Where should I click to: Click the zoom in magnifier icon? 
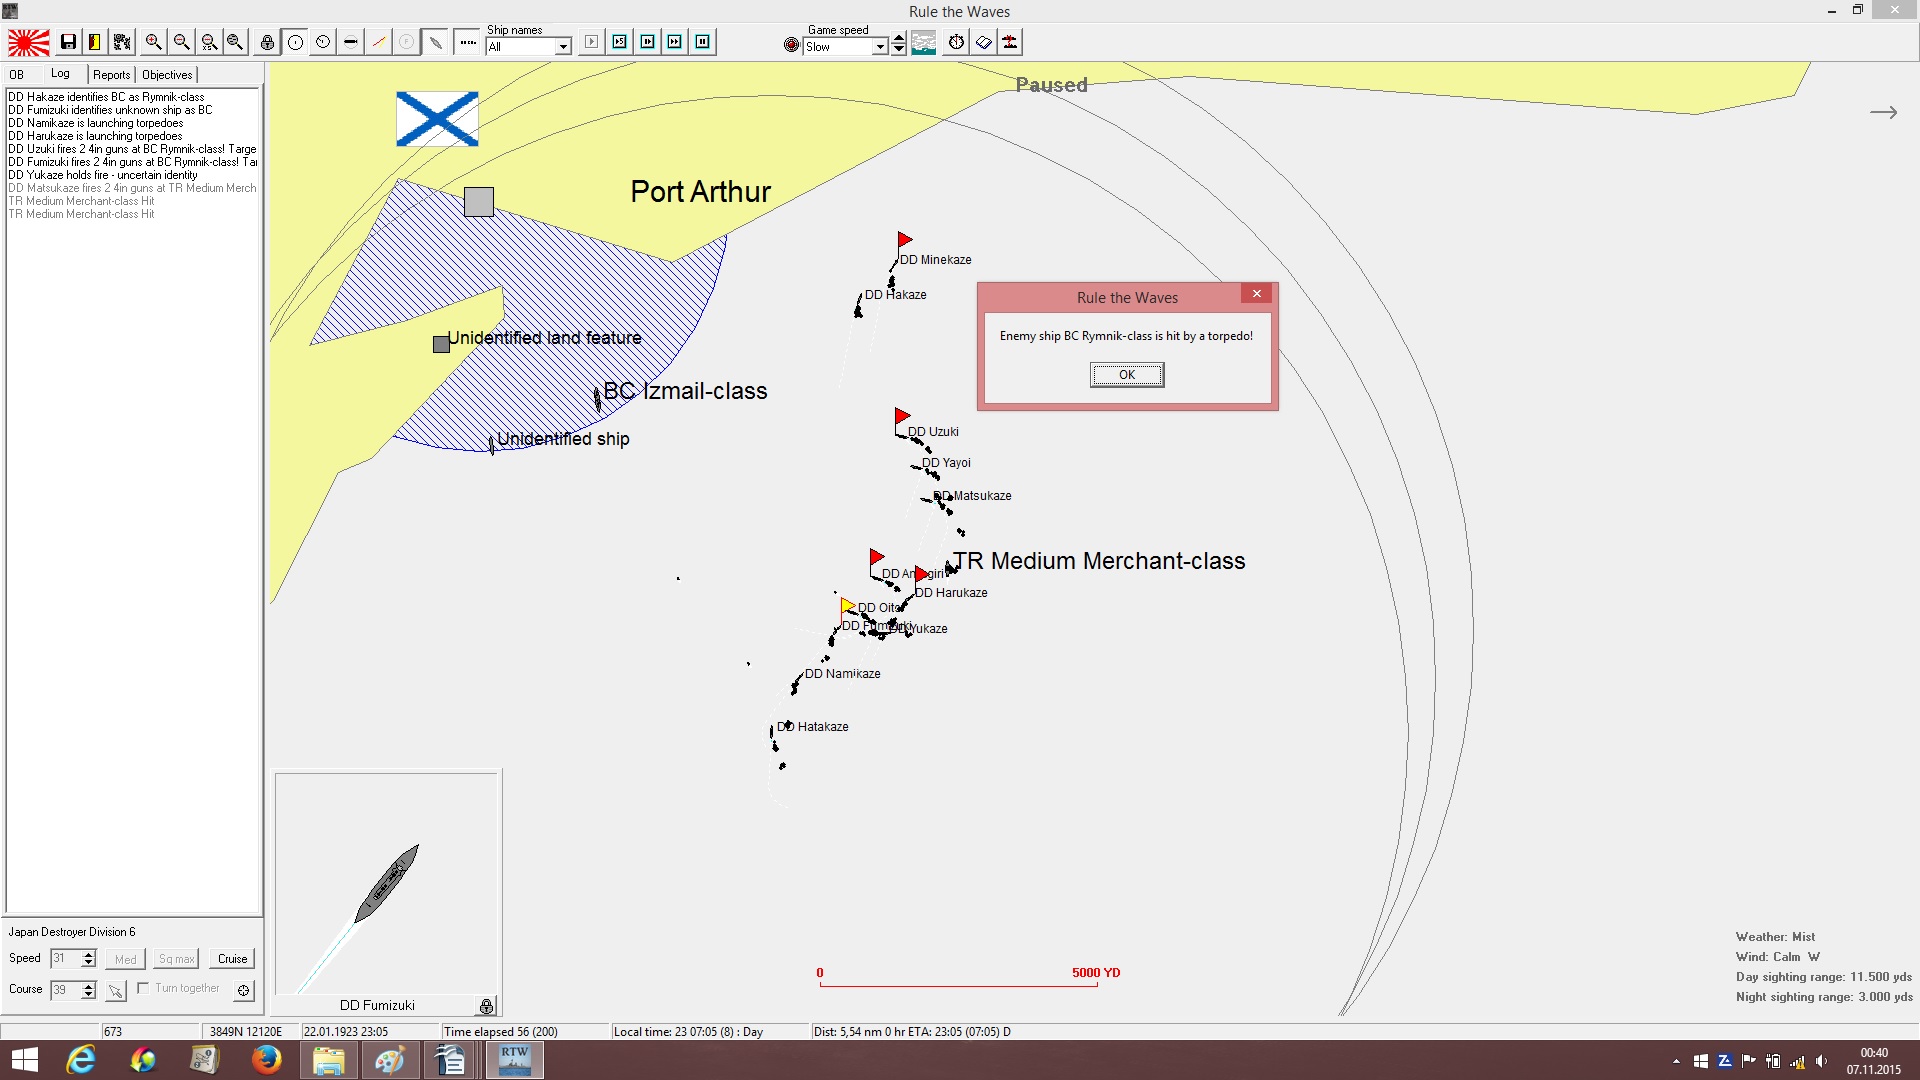(153, 42)
